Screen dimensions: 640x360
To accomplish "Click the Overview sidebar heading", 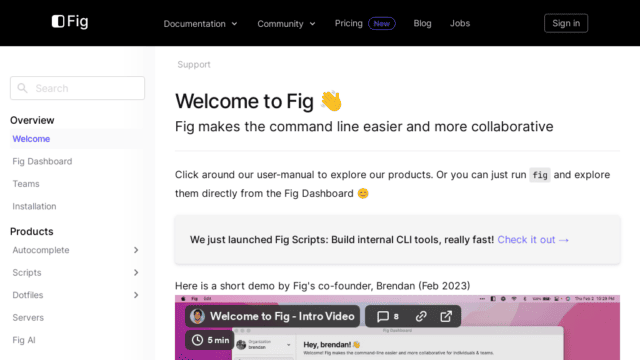I will [x=32, y=120].
